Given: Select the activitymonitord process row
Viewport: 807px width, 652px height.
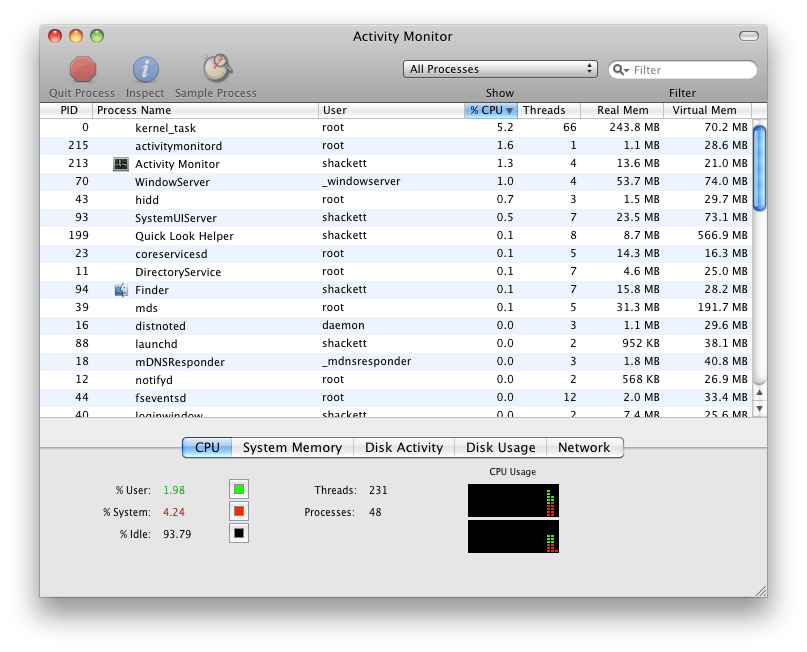Looking at the screenshot, I should point(396,146).
